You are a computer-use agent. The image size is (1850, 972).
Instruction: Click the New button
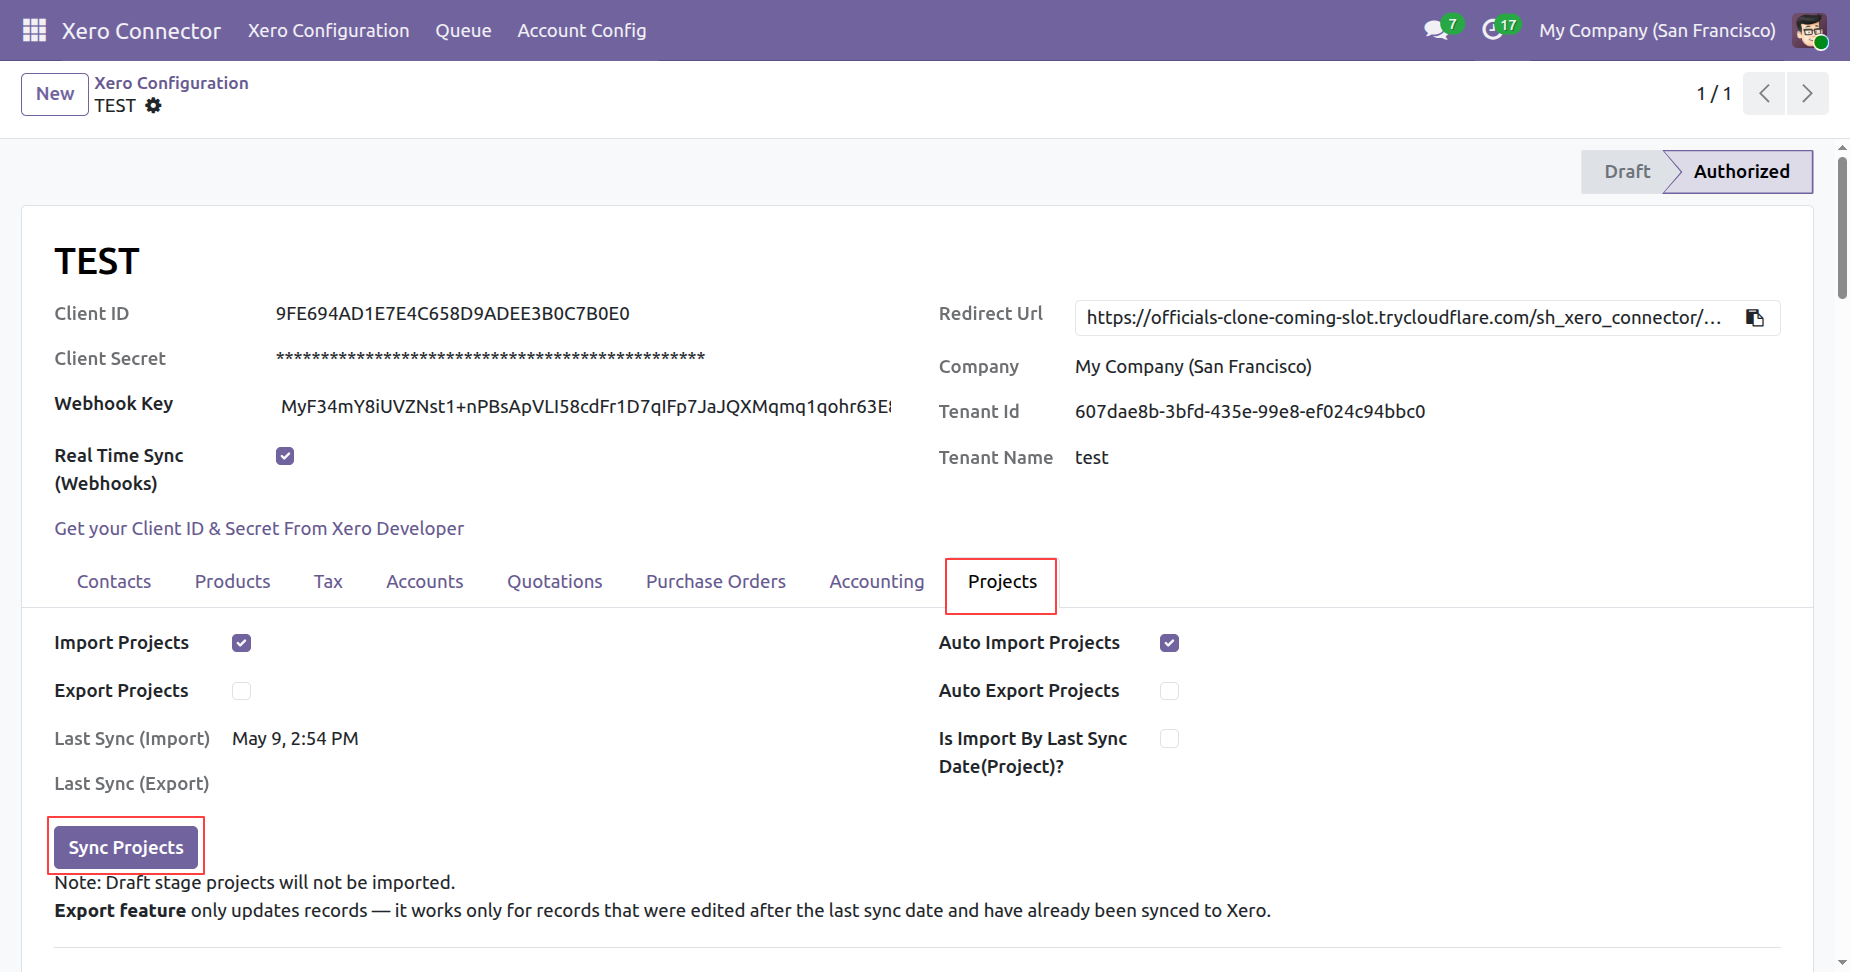coord(55,94)
